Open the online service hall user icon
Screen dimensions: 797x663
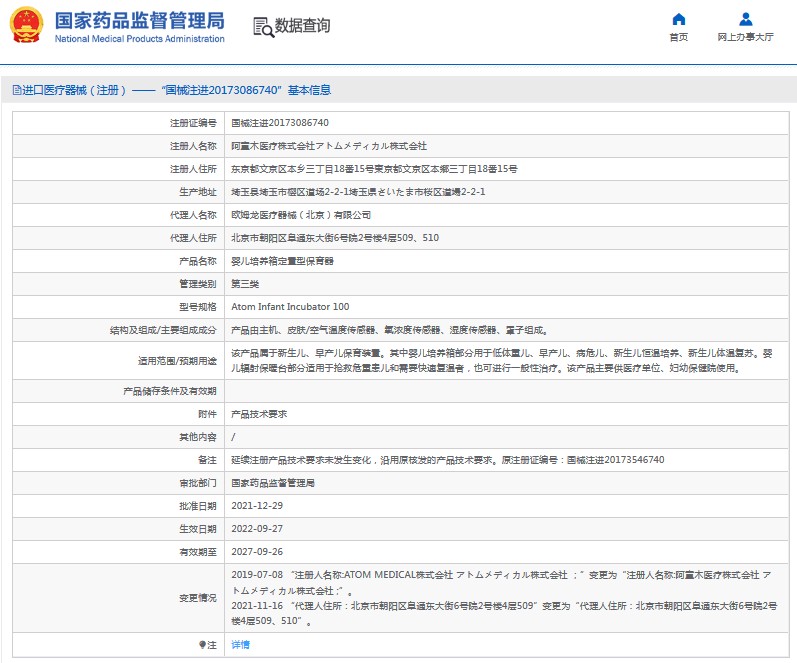(x=746, y=19)
